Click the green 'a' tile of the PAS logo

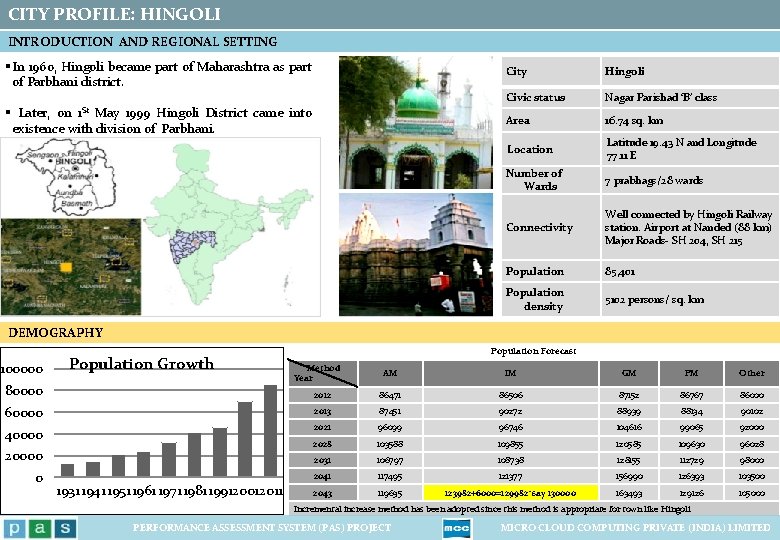point(40,528)
